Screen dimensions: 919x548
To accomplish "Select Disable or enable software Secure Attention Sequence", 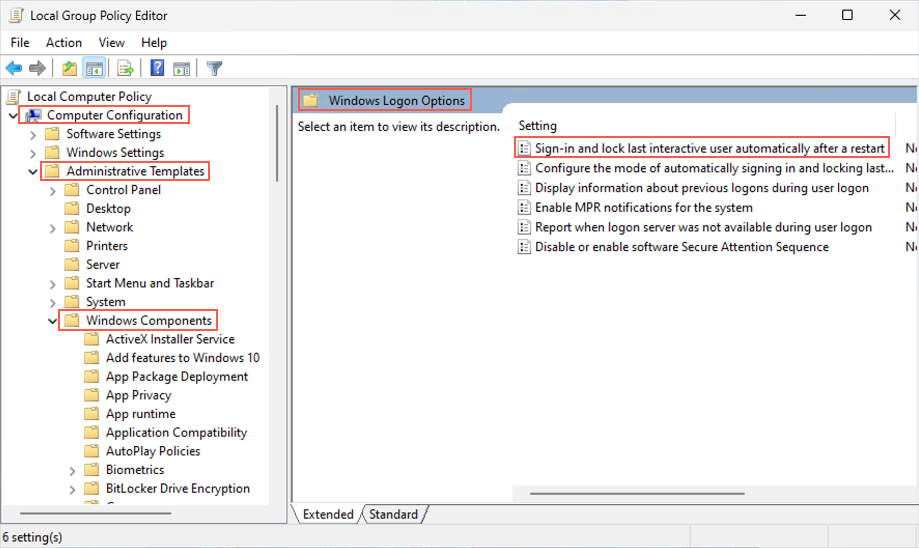I will coord(682,247).
